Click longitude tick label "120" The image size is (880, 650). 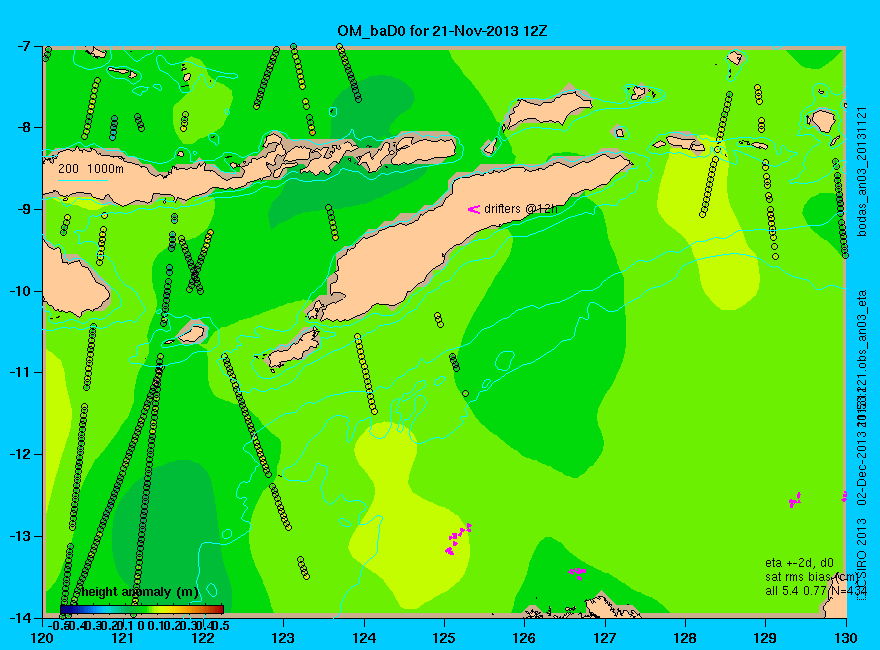[x=42, y=638]
